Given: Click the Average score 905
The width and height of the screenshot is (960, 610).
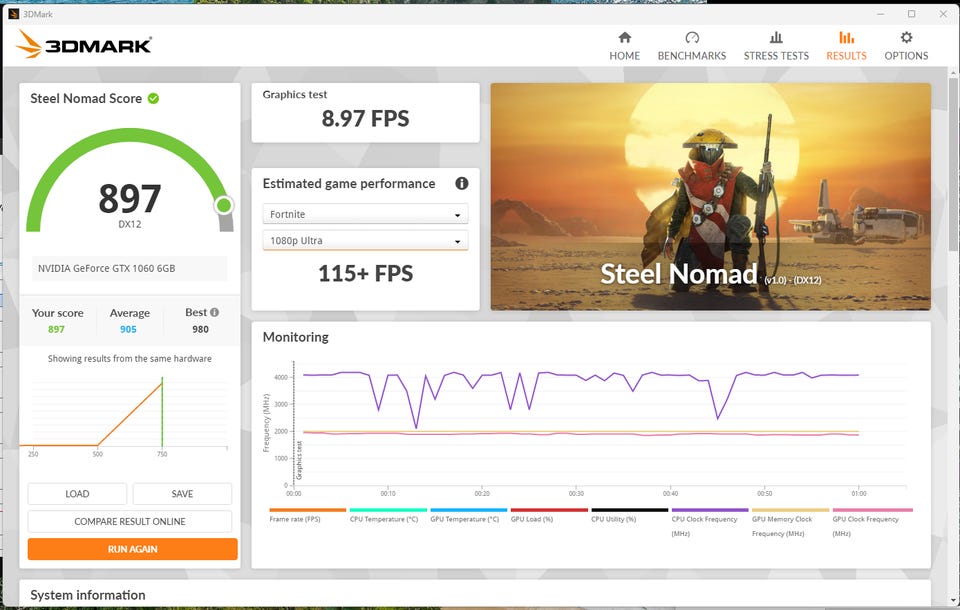Looking at the screenshot, I should (128, 329).
